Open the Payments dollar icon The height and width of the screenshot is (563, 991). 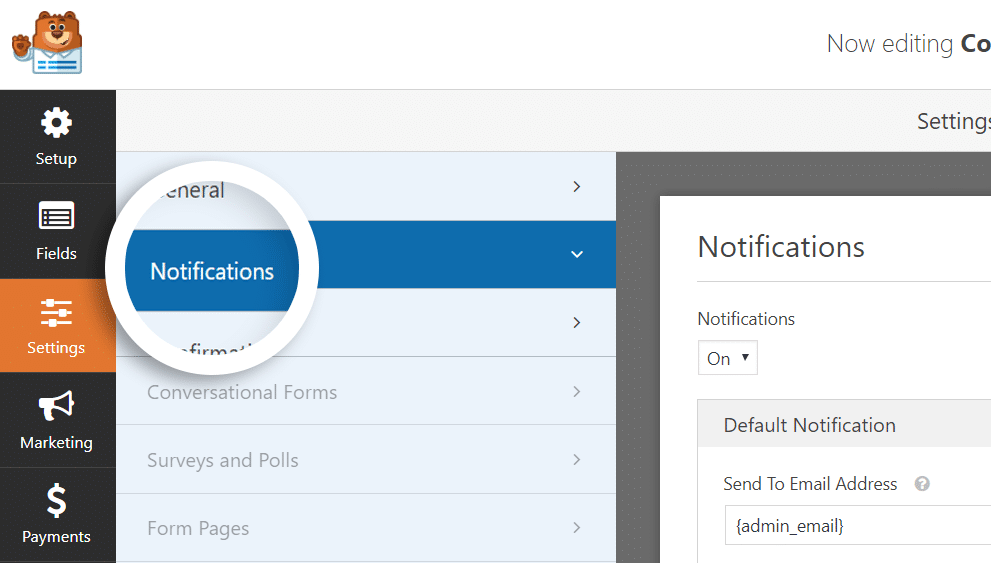tap(56, 500)
